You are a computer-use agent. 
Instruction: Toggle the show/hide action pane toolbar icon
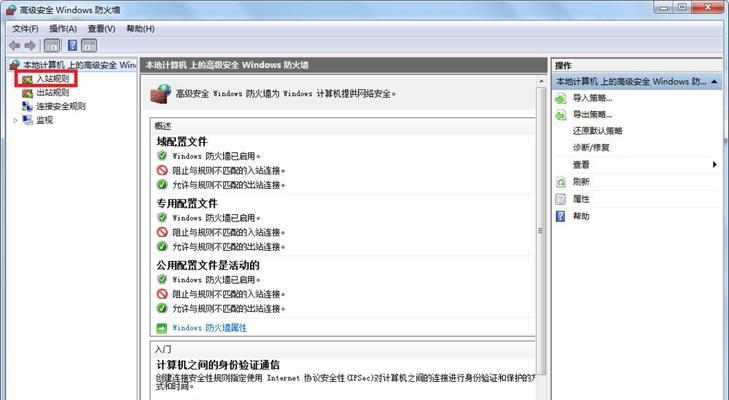point(89,46)
